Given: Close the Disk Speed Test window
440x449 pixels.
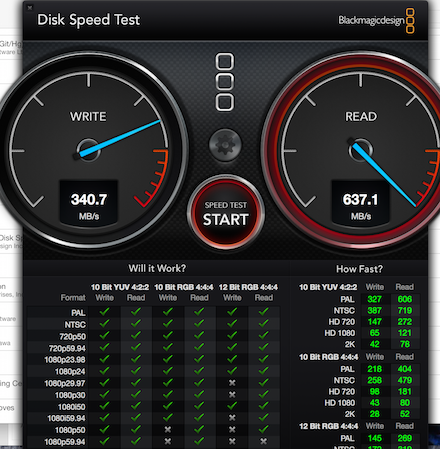Looking at the screenshot, I should tap(30, 8).
